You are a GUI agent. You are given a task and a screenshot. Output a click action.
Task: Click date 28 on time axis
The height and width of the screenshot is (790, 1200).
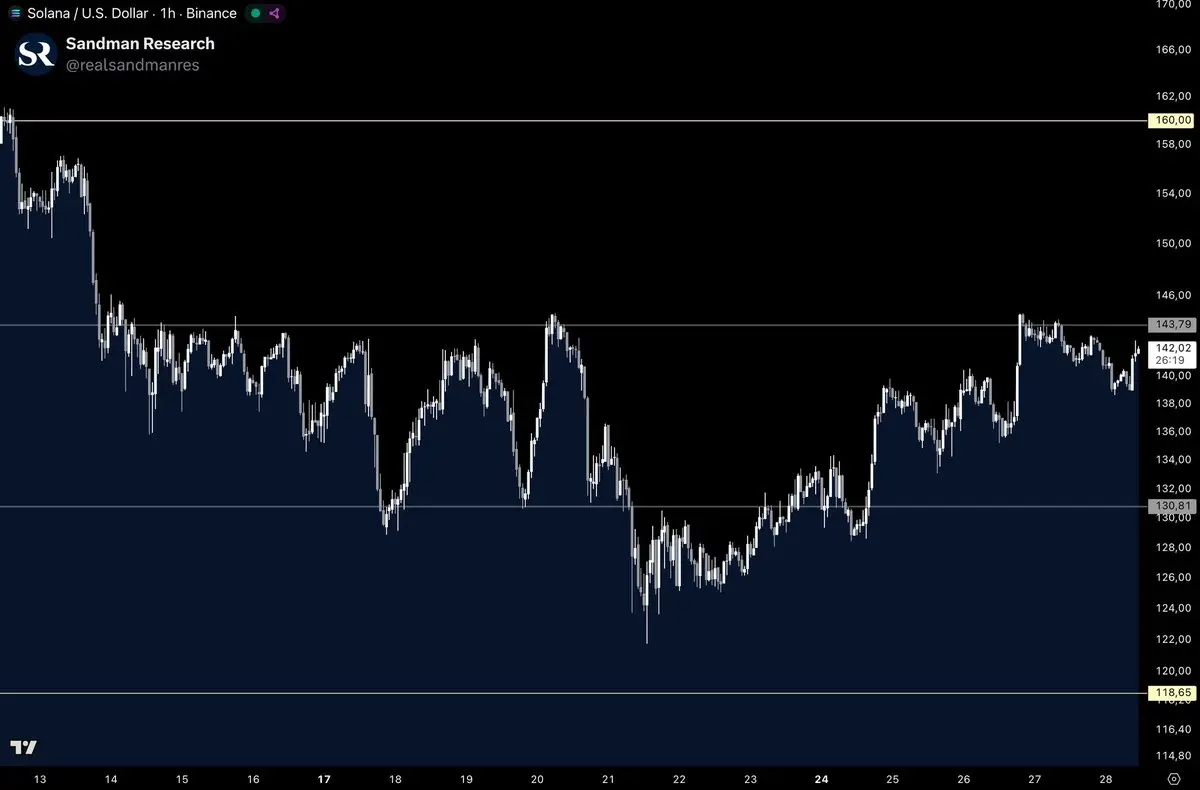(x=1106, y=779)
